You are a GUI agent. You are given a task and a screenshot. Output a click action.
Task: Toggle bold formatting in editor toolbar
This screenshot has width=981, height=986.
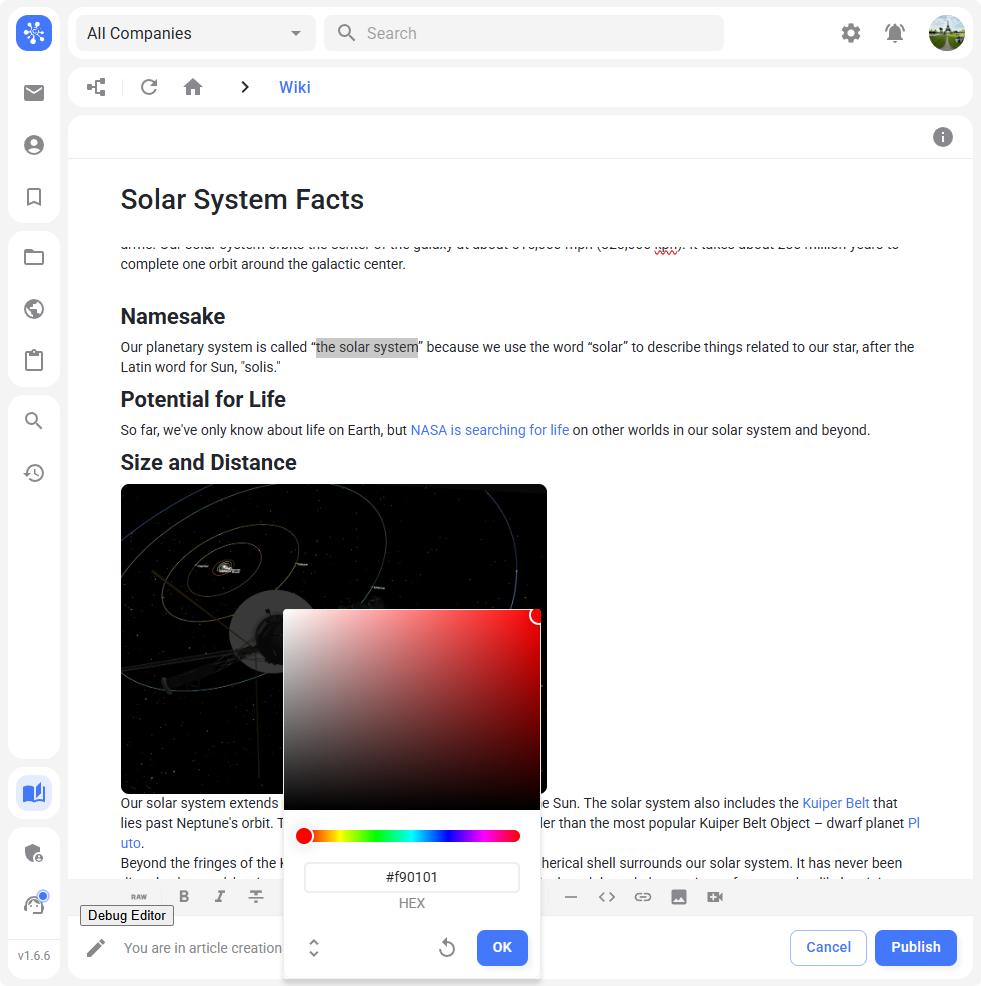click(x=184, y=897)
